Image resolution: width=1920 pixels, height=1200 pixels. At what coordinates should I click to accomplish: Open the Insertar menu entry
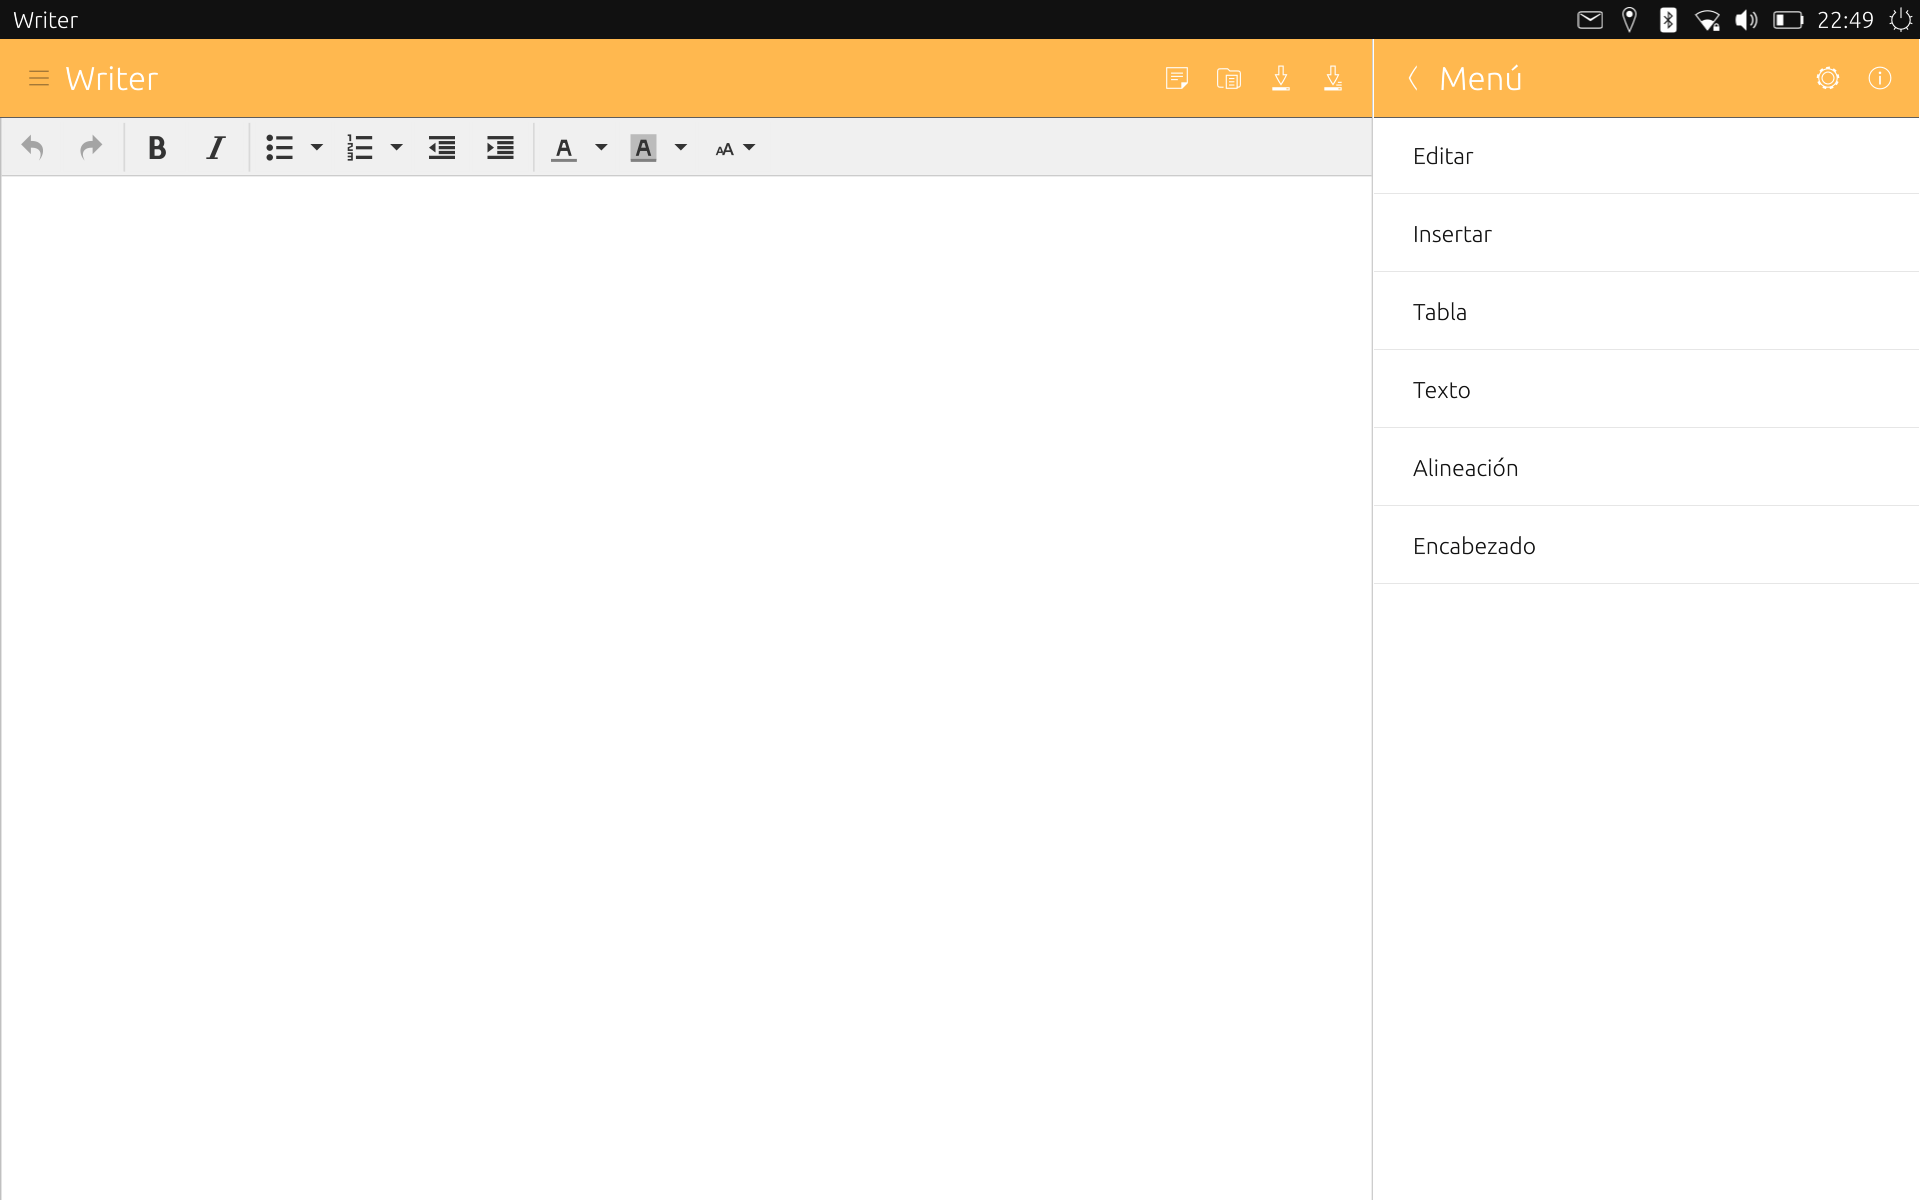[x=1646, y=233]
